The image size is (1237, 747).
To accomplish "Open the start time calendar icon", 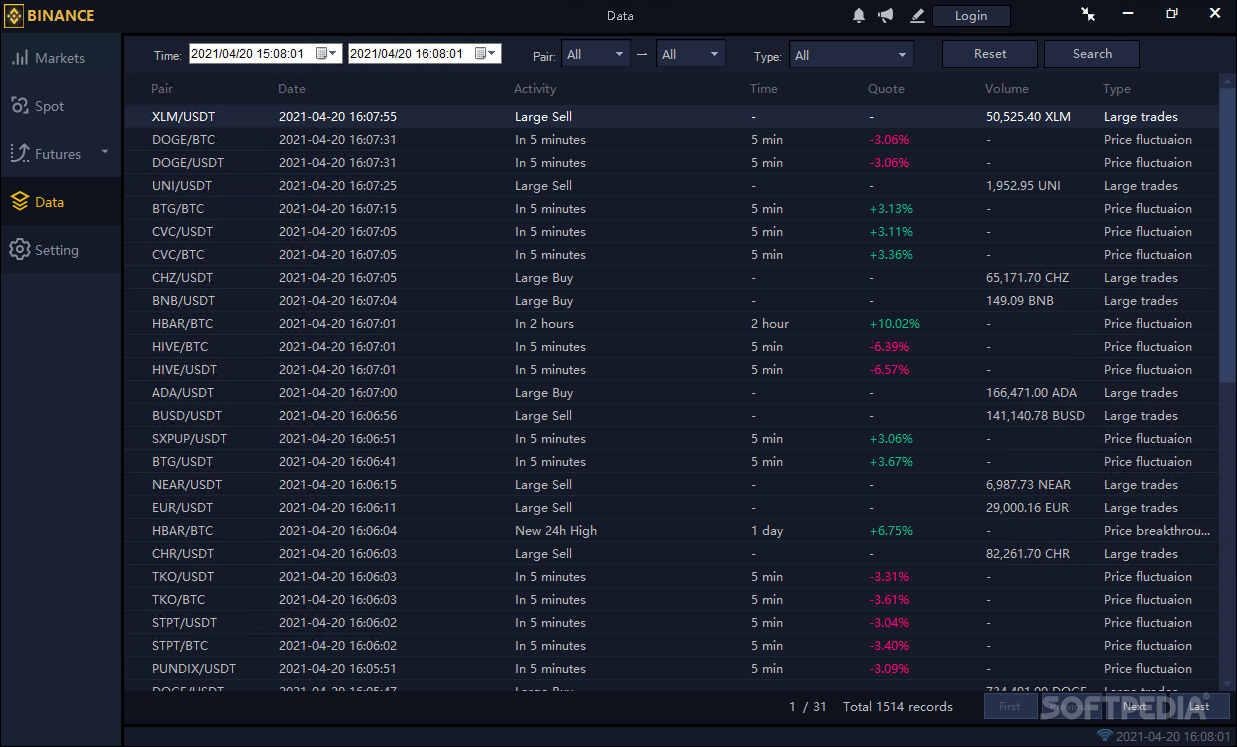I will click(322, 53).
